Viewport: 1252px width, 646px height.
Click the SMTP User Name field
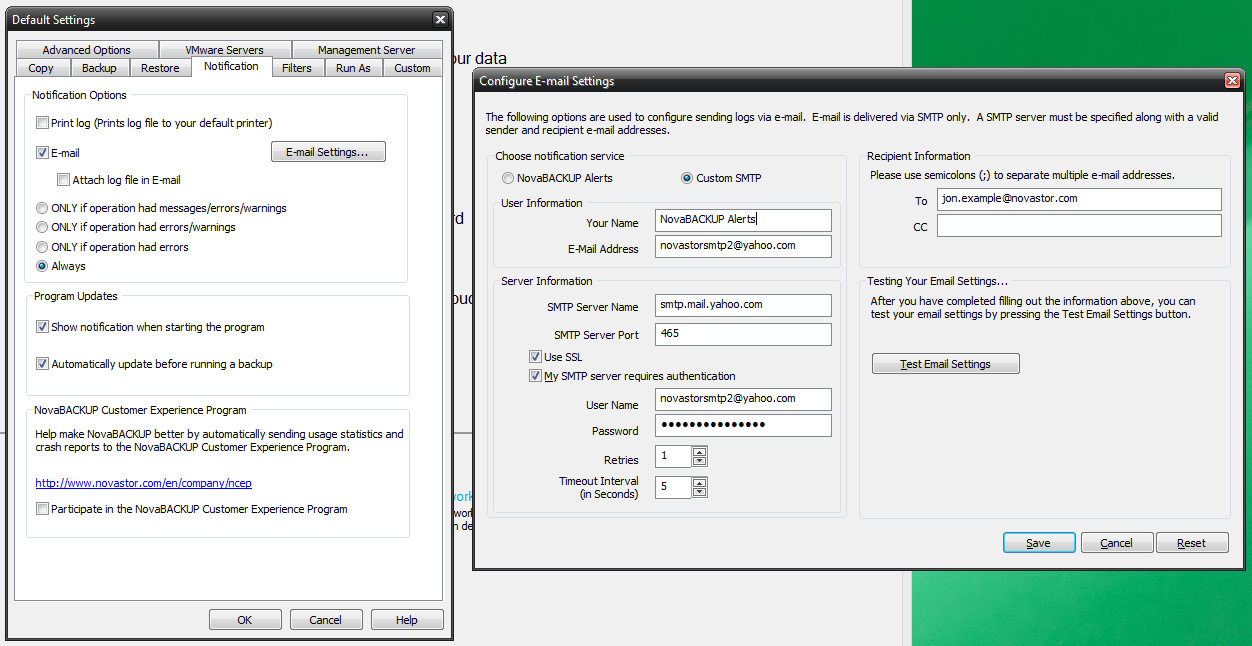coord(743,399)
